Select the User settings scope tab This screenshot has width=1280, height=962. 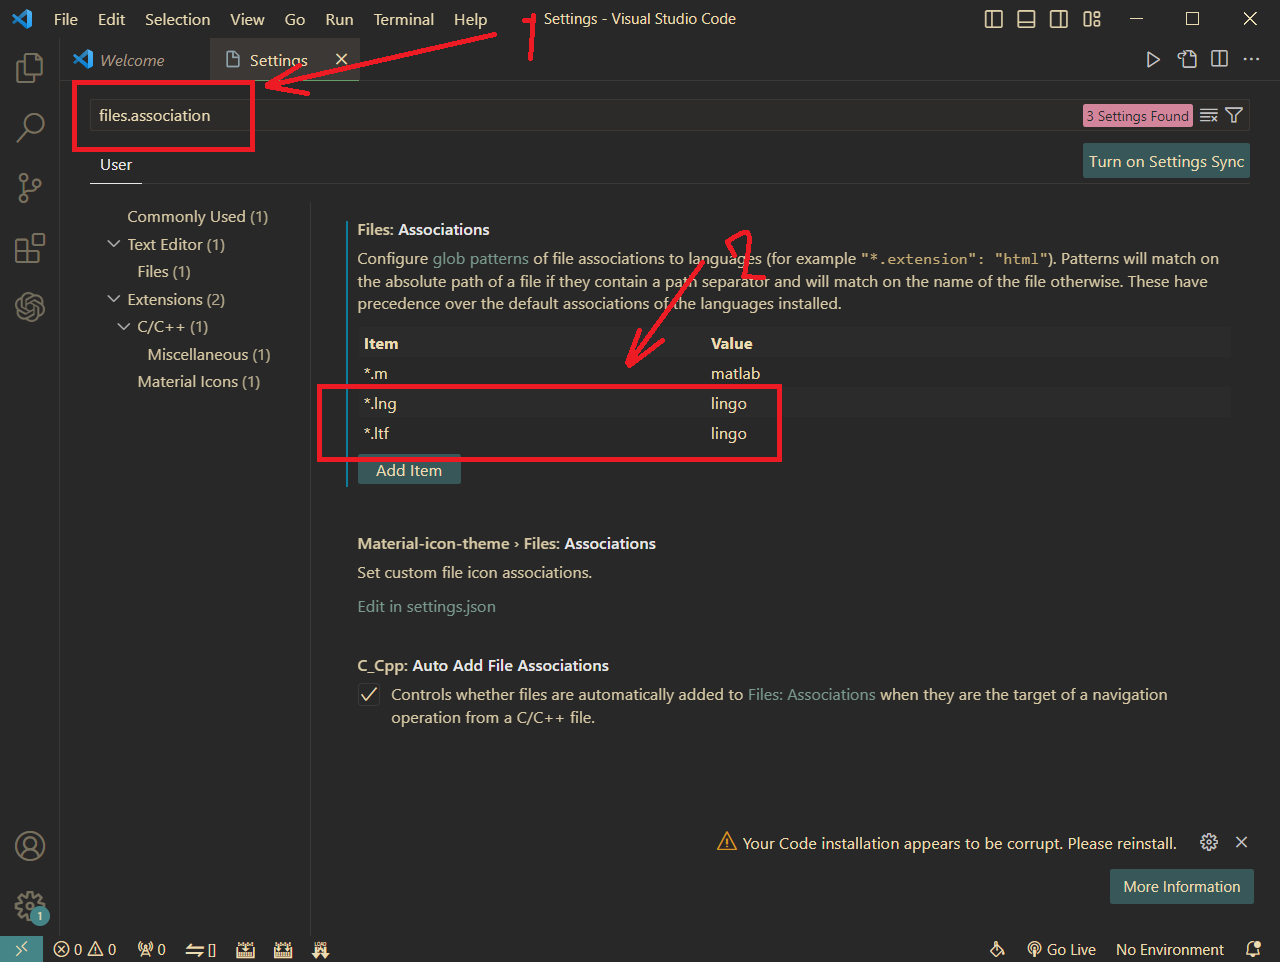click(116, 165)
